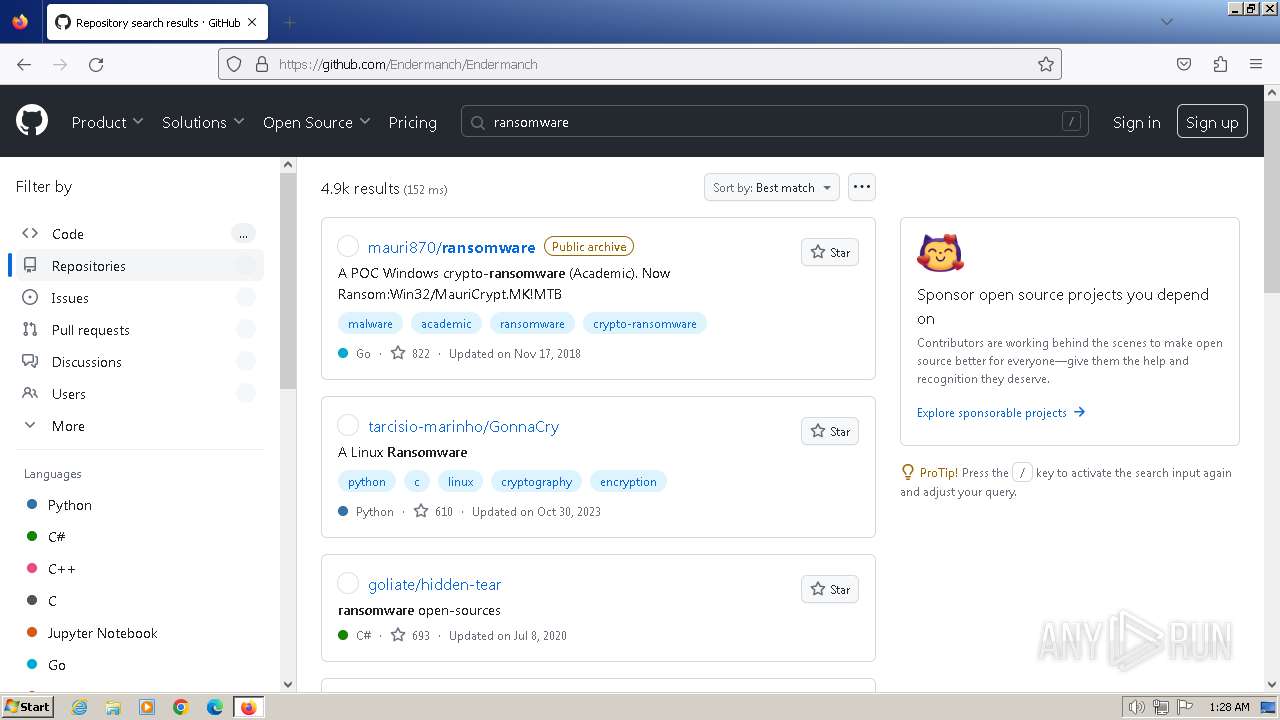
Task: Click the malware topic tag
Action: [x=370, y=323]
